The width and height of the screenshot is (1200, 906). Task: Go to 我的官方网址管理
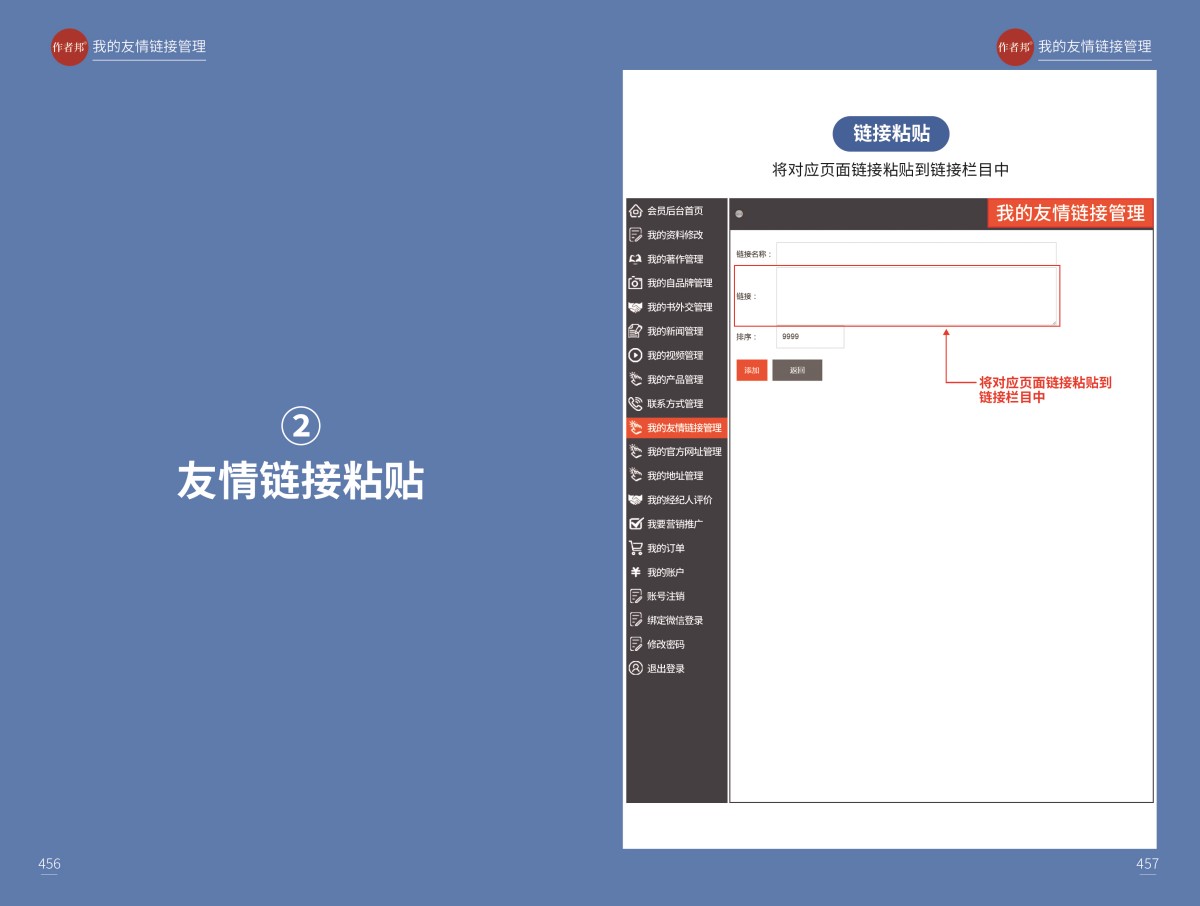point(684,452)
